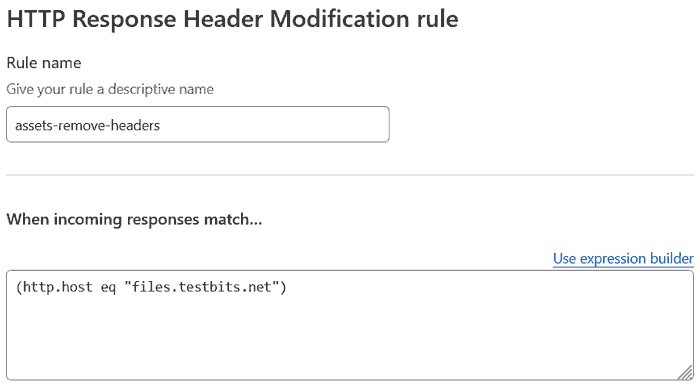The image size is (700, 388).
Task: Place cursor on "http.host" field in expression
Action: click(58, 287)
